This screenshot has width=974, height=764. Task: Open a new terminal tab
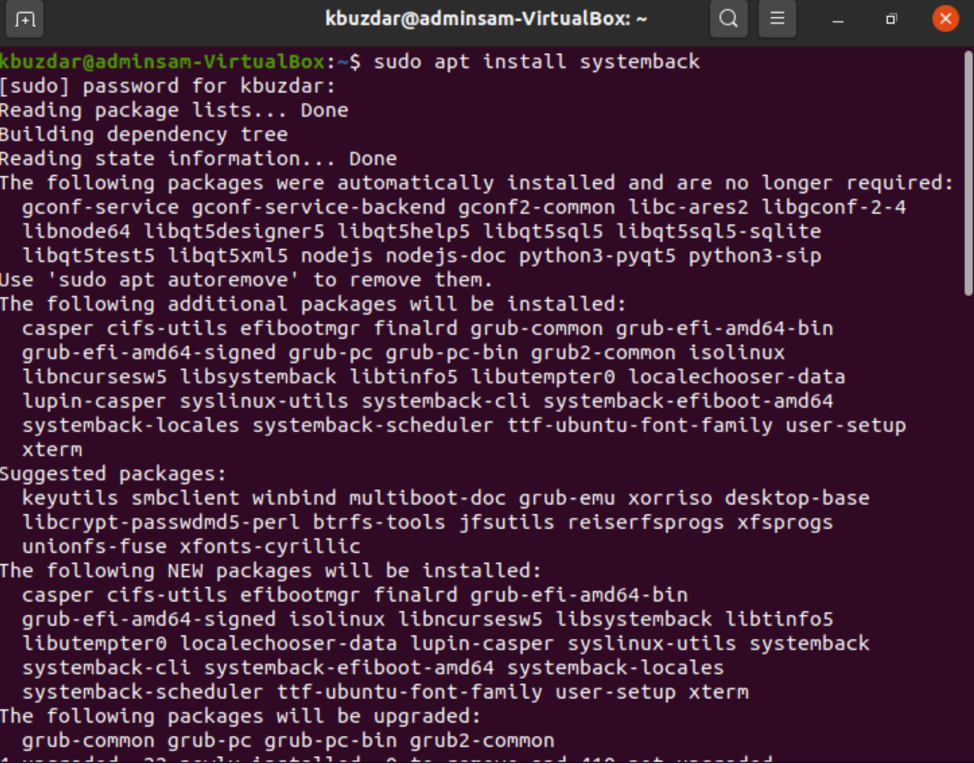[x=25, y=19]
